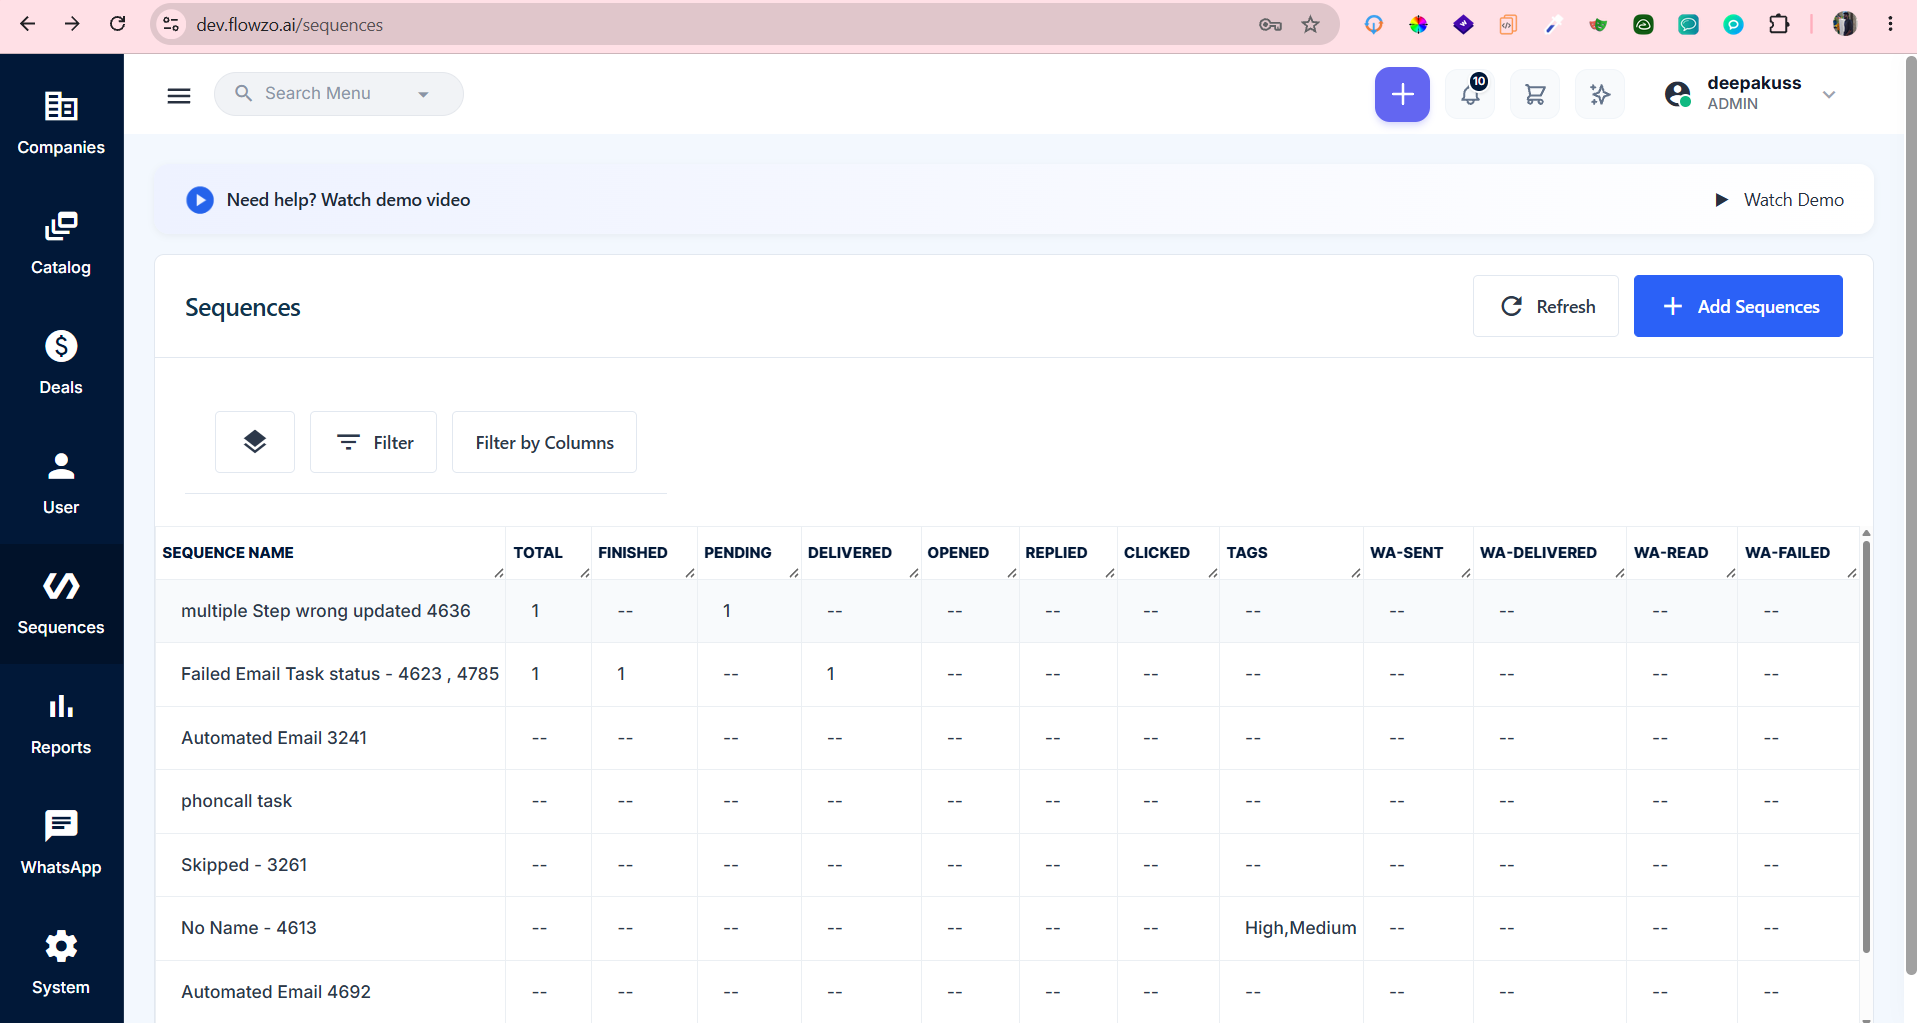Go forward in browser history
1917x1023 pixels.
coord(72,24)
